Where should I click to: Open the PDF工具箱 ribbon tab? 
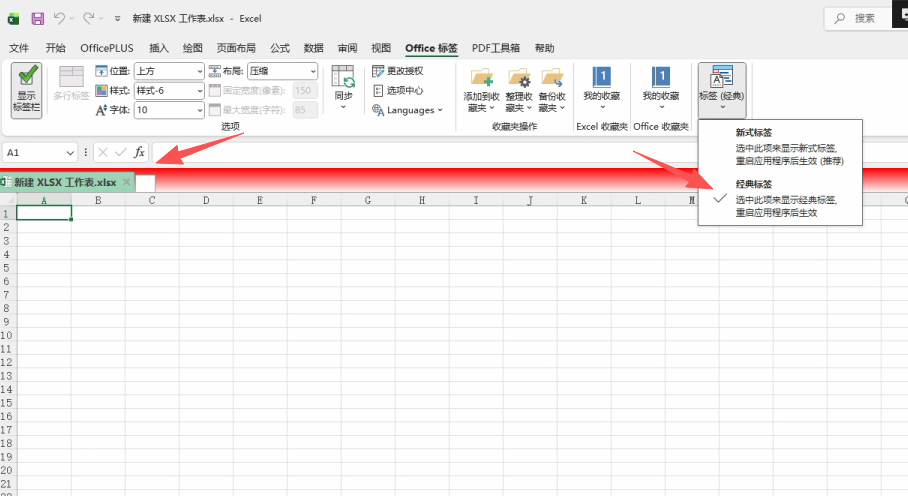tap(496, 47)
